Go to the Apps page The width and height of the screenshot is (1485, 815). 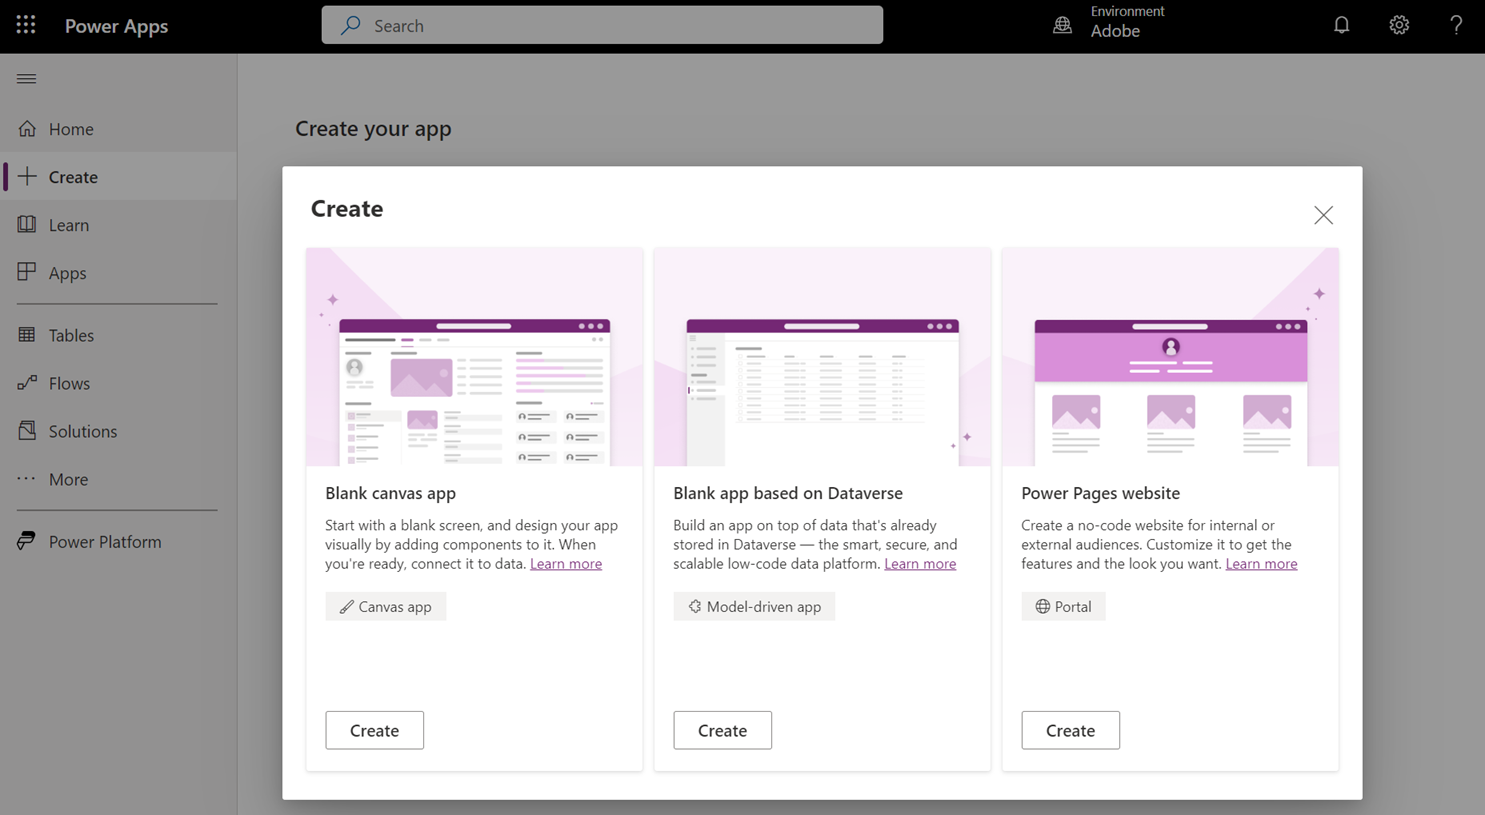pyautogui.click(x=65, y=272)
